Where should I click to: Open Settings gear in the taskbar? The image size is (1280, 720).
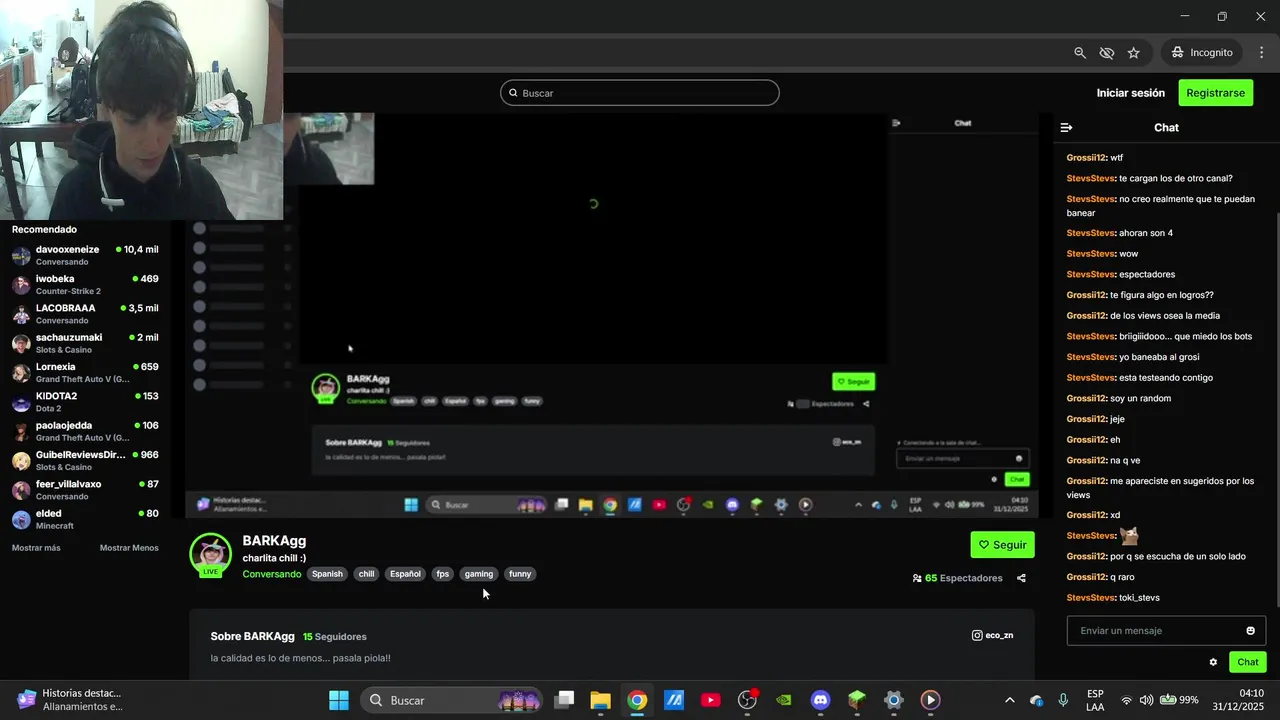click(x=894, y=700)
